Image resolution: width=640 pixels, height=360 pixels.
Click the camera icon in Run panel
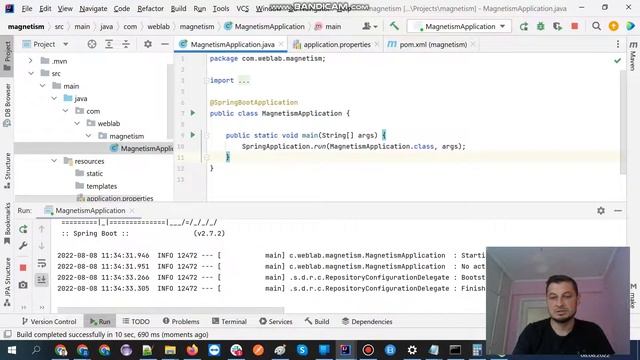(x=23, y=285)
